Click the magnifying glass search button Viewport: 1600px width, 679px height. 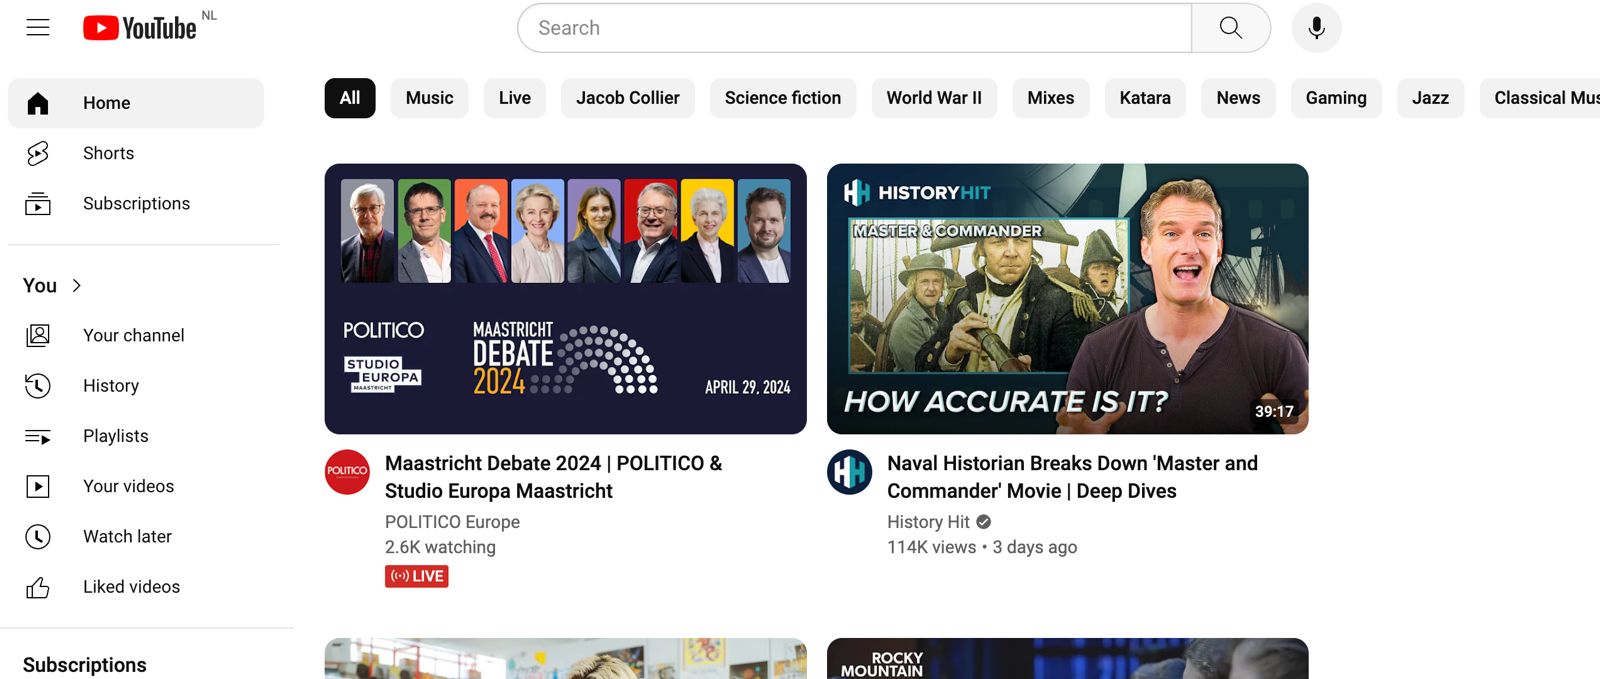tap(1231, 28)
